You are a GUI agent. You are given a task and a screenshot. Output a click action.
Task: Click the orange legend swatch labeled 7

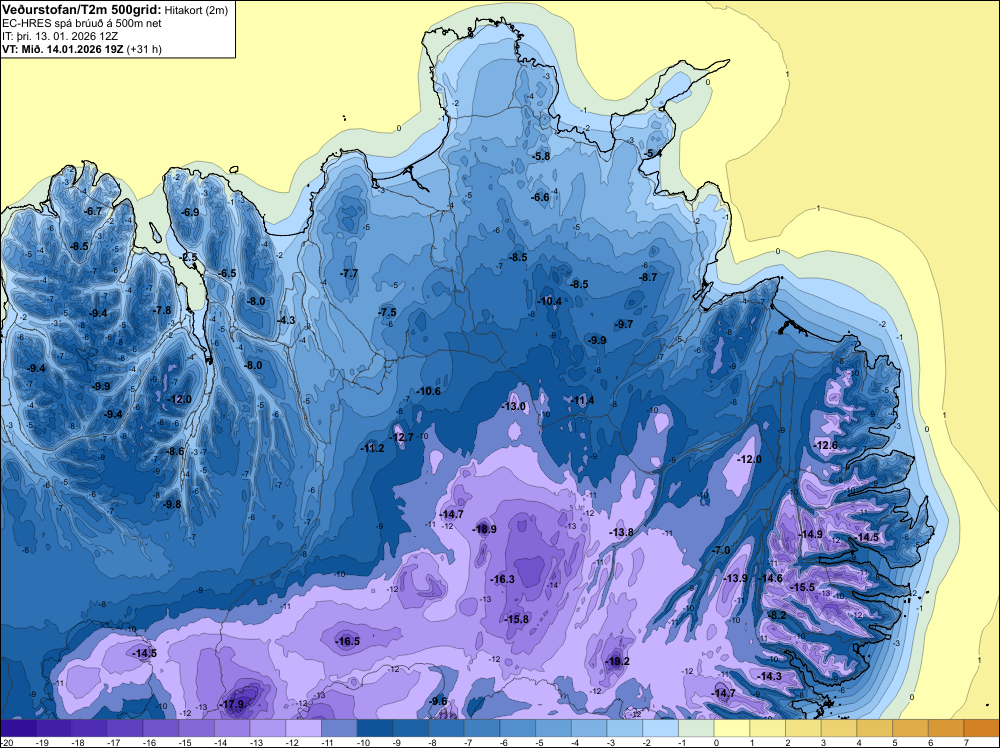(982, 728)
